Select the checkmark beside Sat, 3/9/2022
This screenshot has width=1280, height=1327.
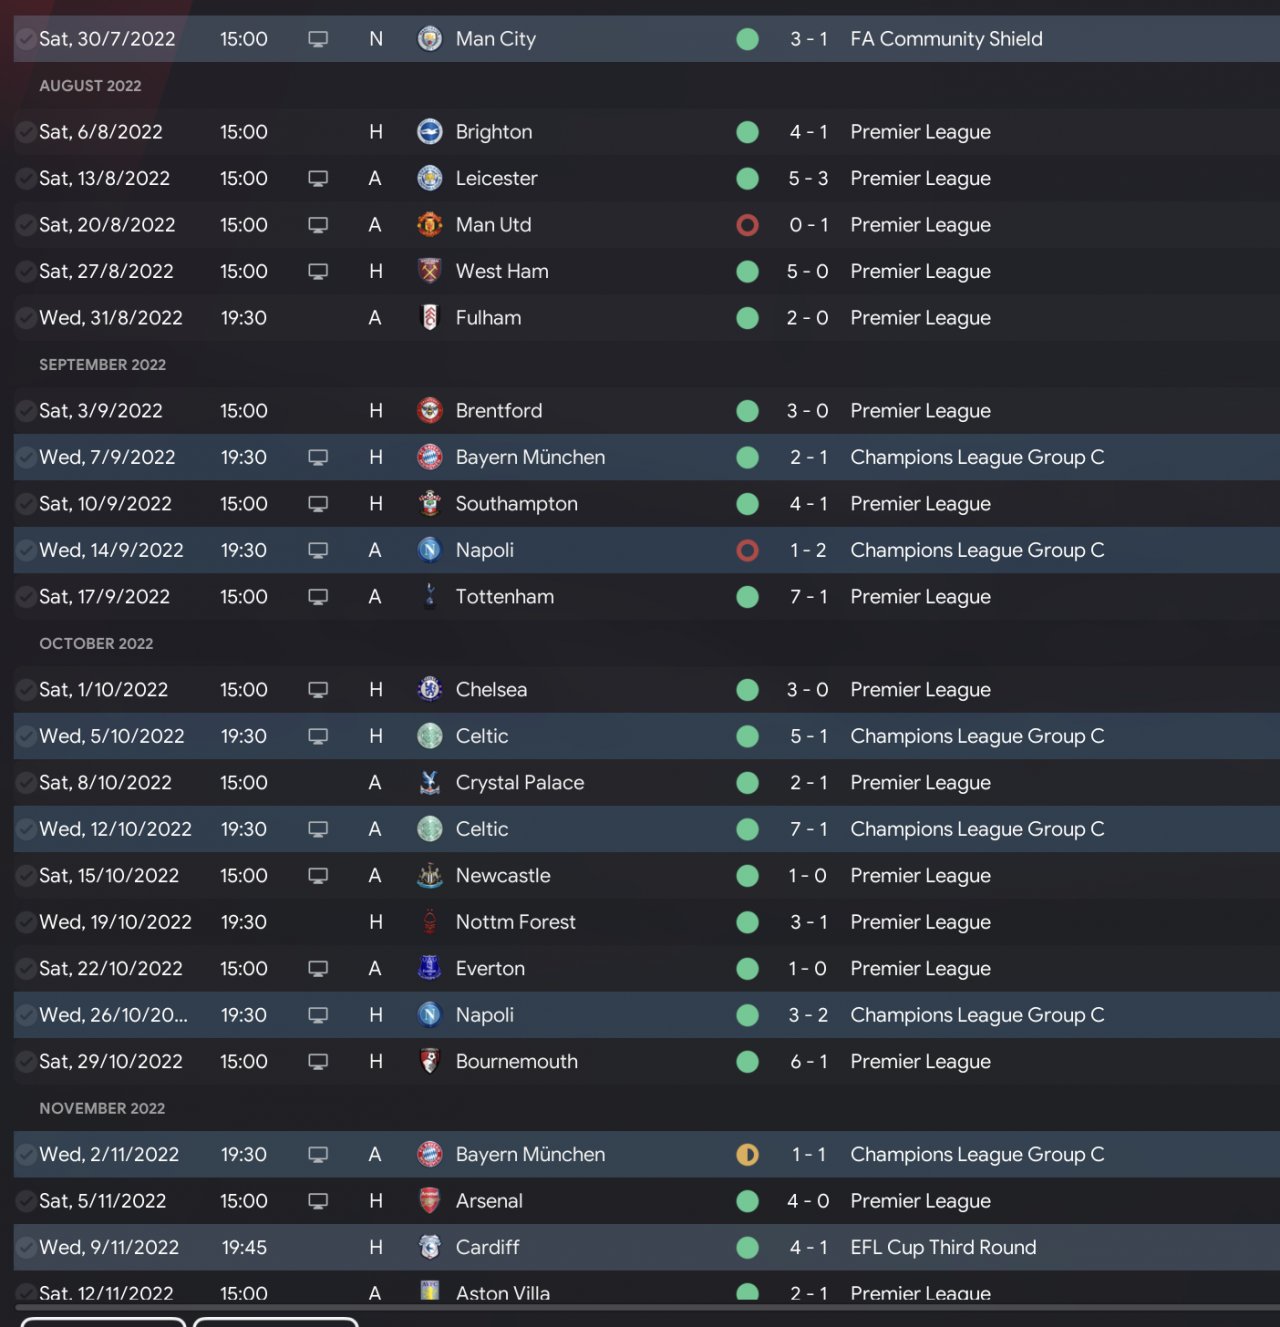point(26,411)
